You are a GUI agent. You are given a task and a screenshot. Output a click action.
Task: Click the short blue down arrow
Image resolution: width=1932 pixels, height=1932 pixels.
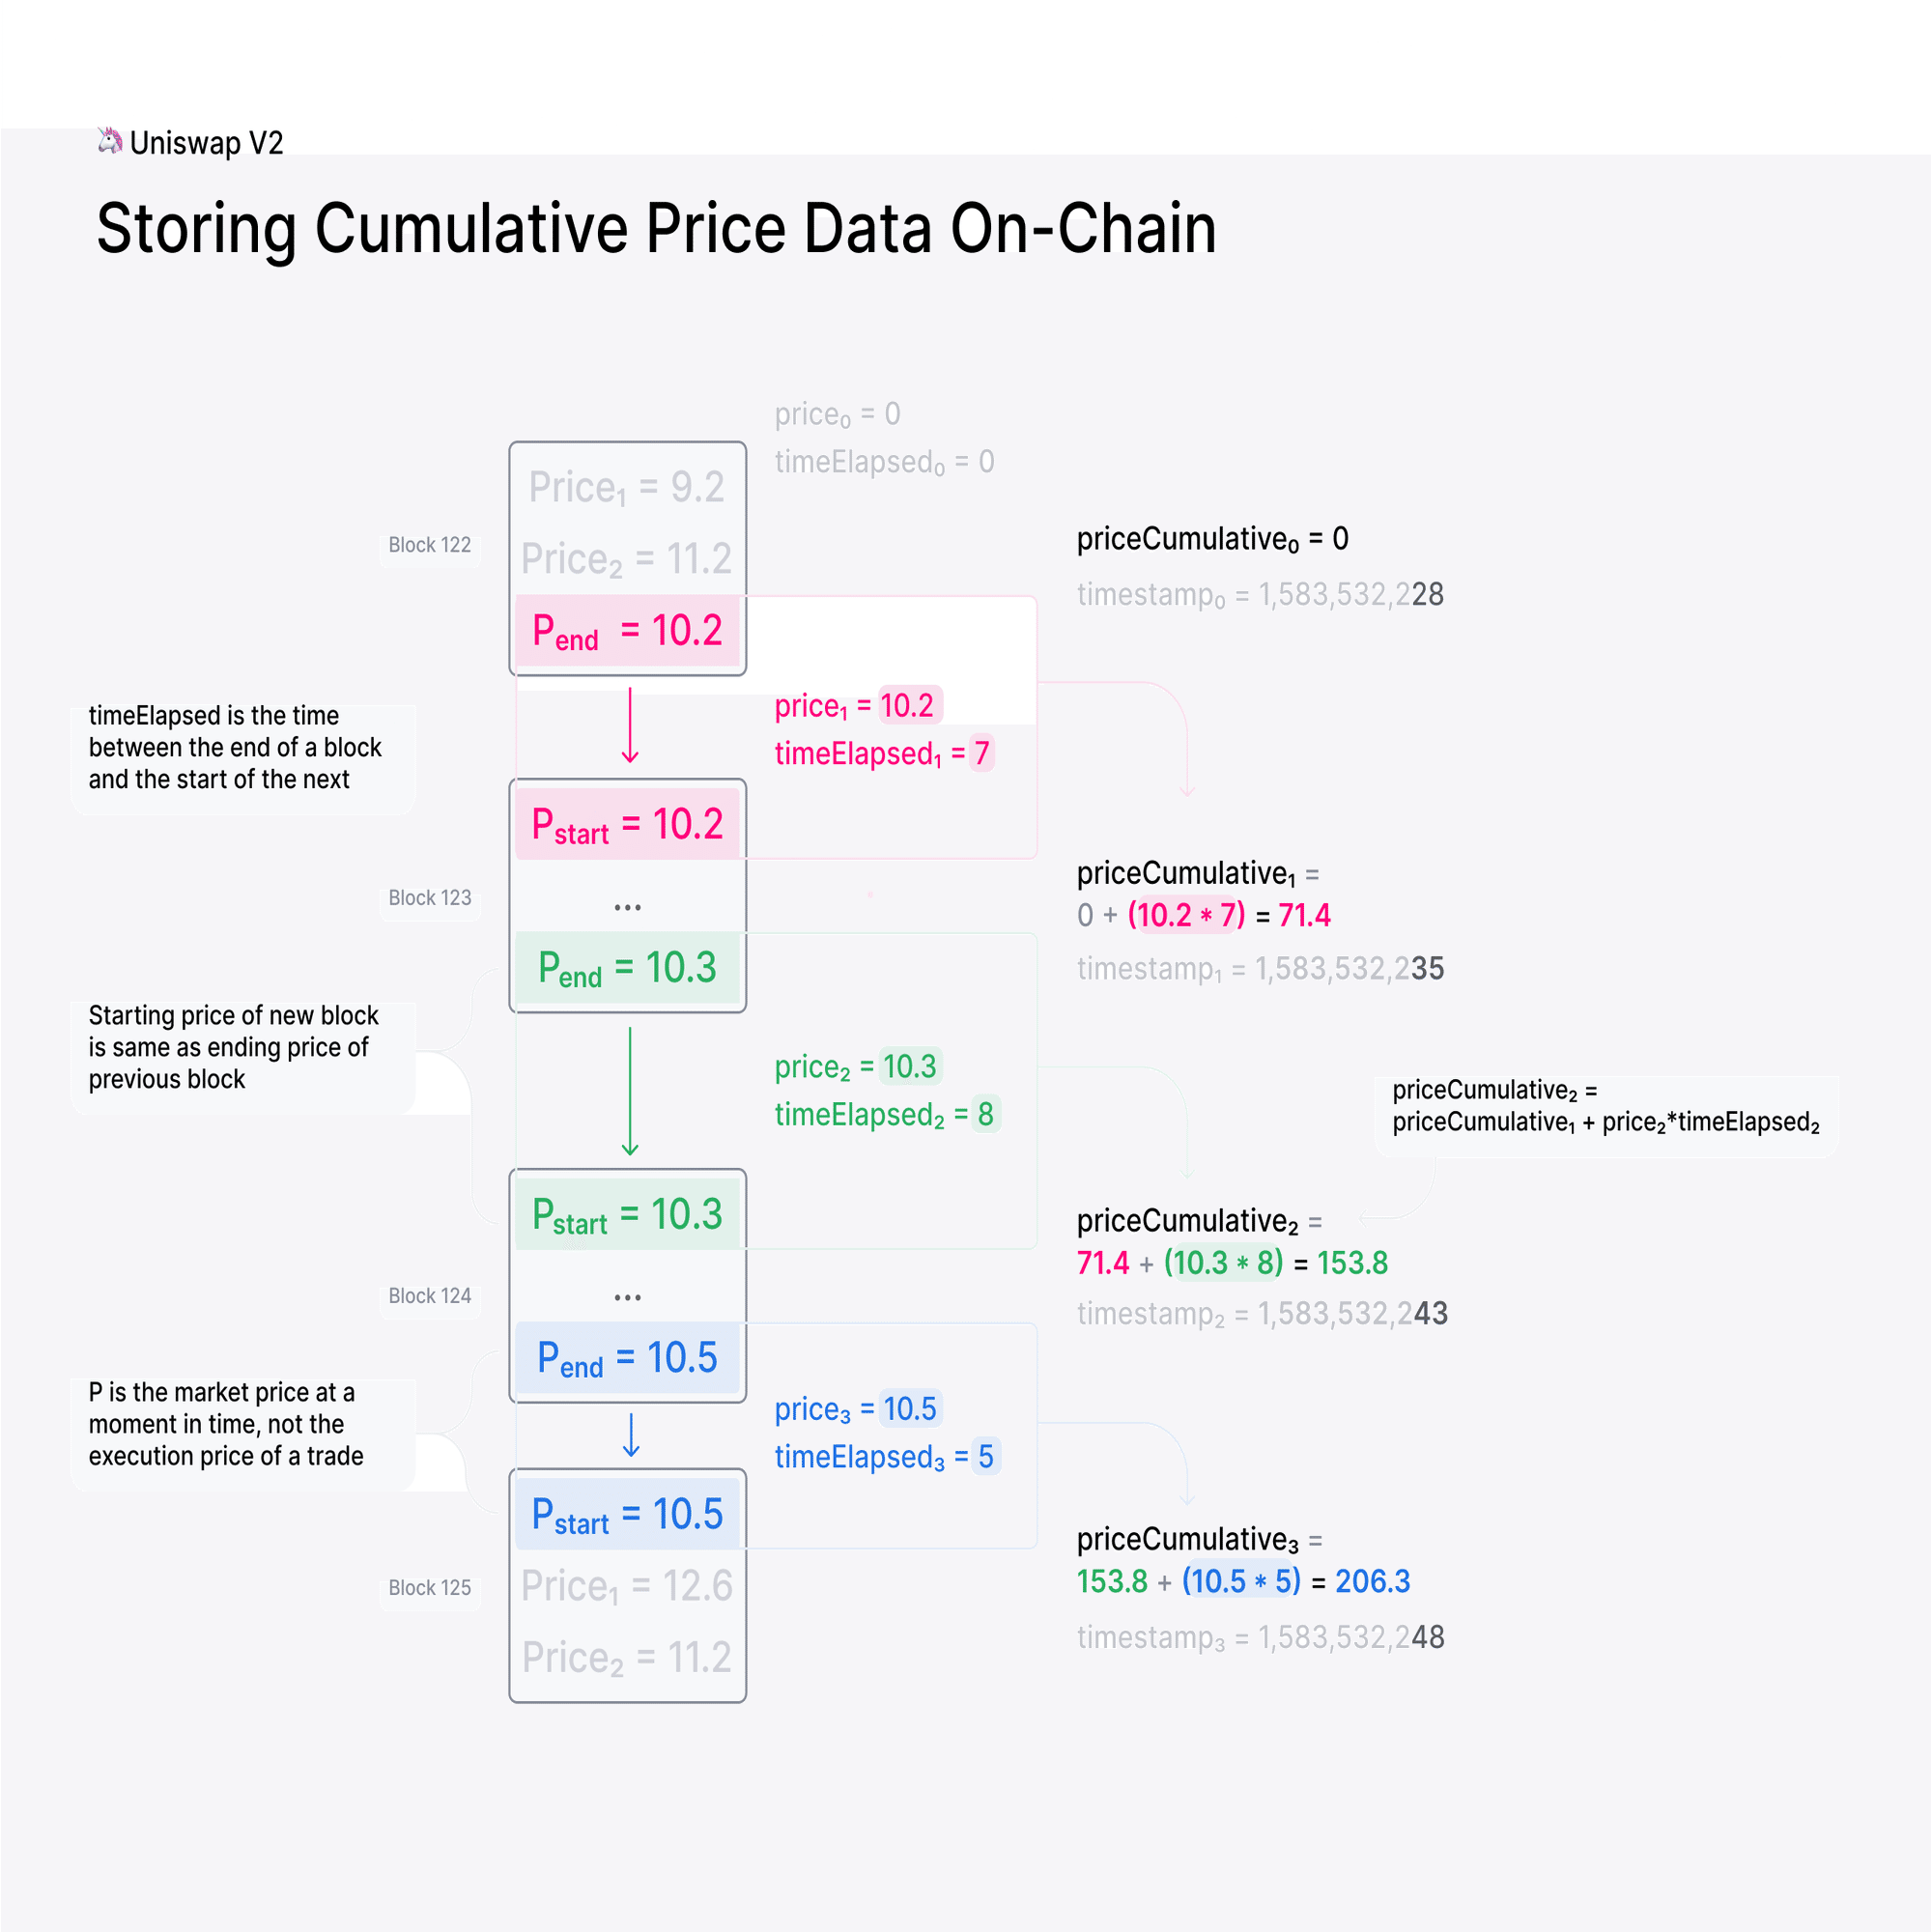(x=631, y=1435)
